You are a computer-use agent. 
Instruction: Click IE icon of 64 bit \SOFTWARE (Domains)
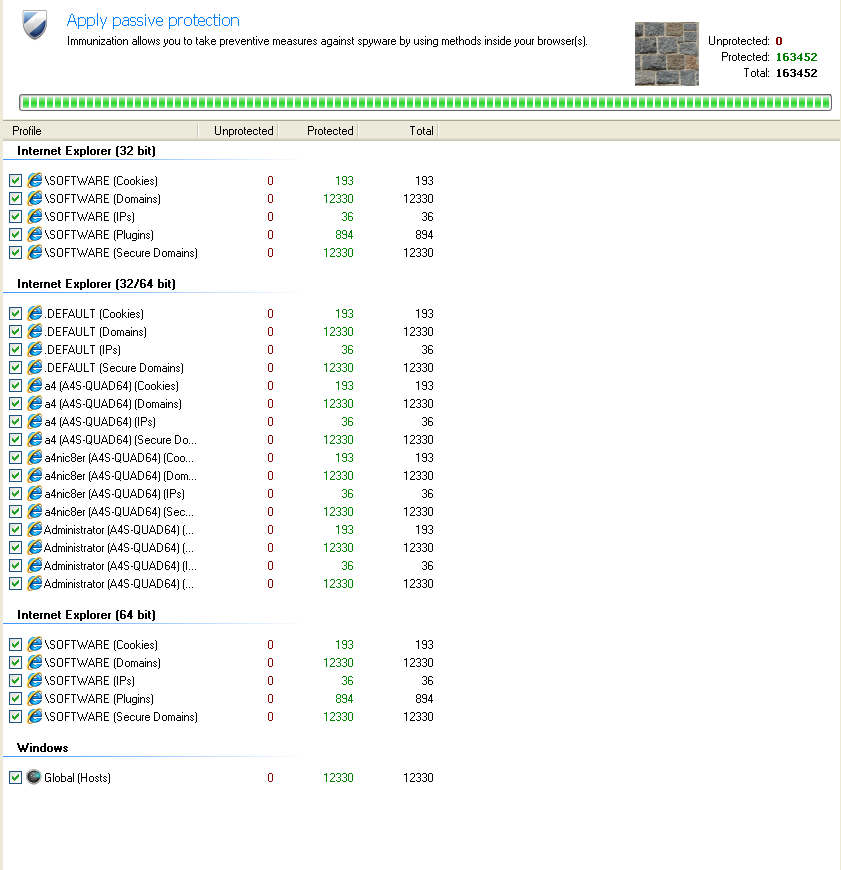click(35, 662)
